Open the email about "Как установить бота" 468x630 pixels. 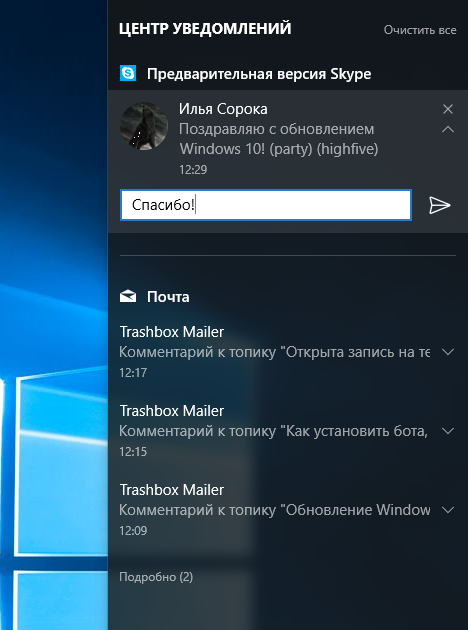pyautogui.click(x=275, y=431)
